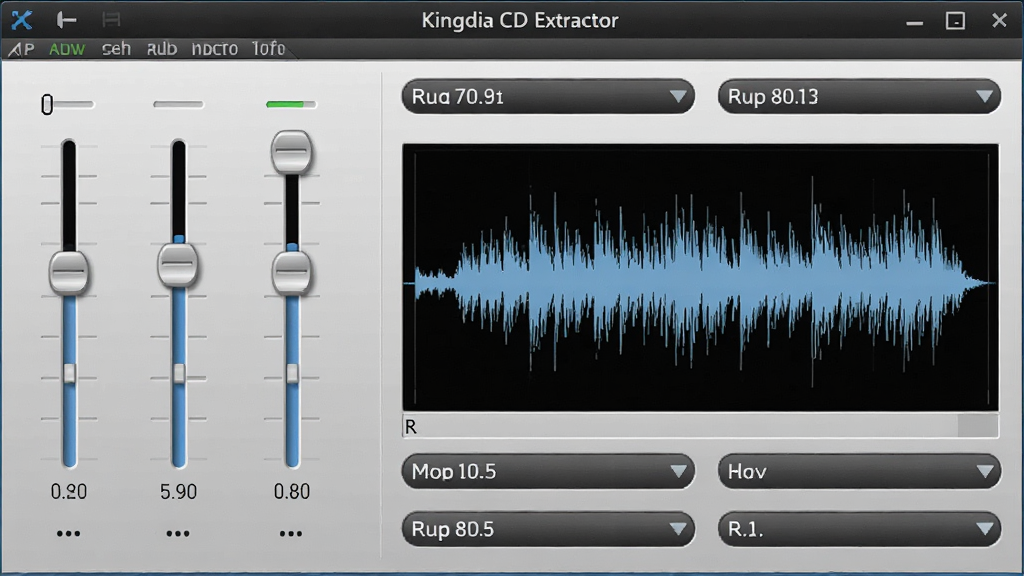This screenshot has height=576, width=1024.
Task: Maximize the Kingdia CD Extractor window
Action: click(x=955, y=21)
